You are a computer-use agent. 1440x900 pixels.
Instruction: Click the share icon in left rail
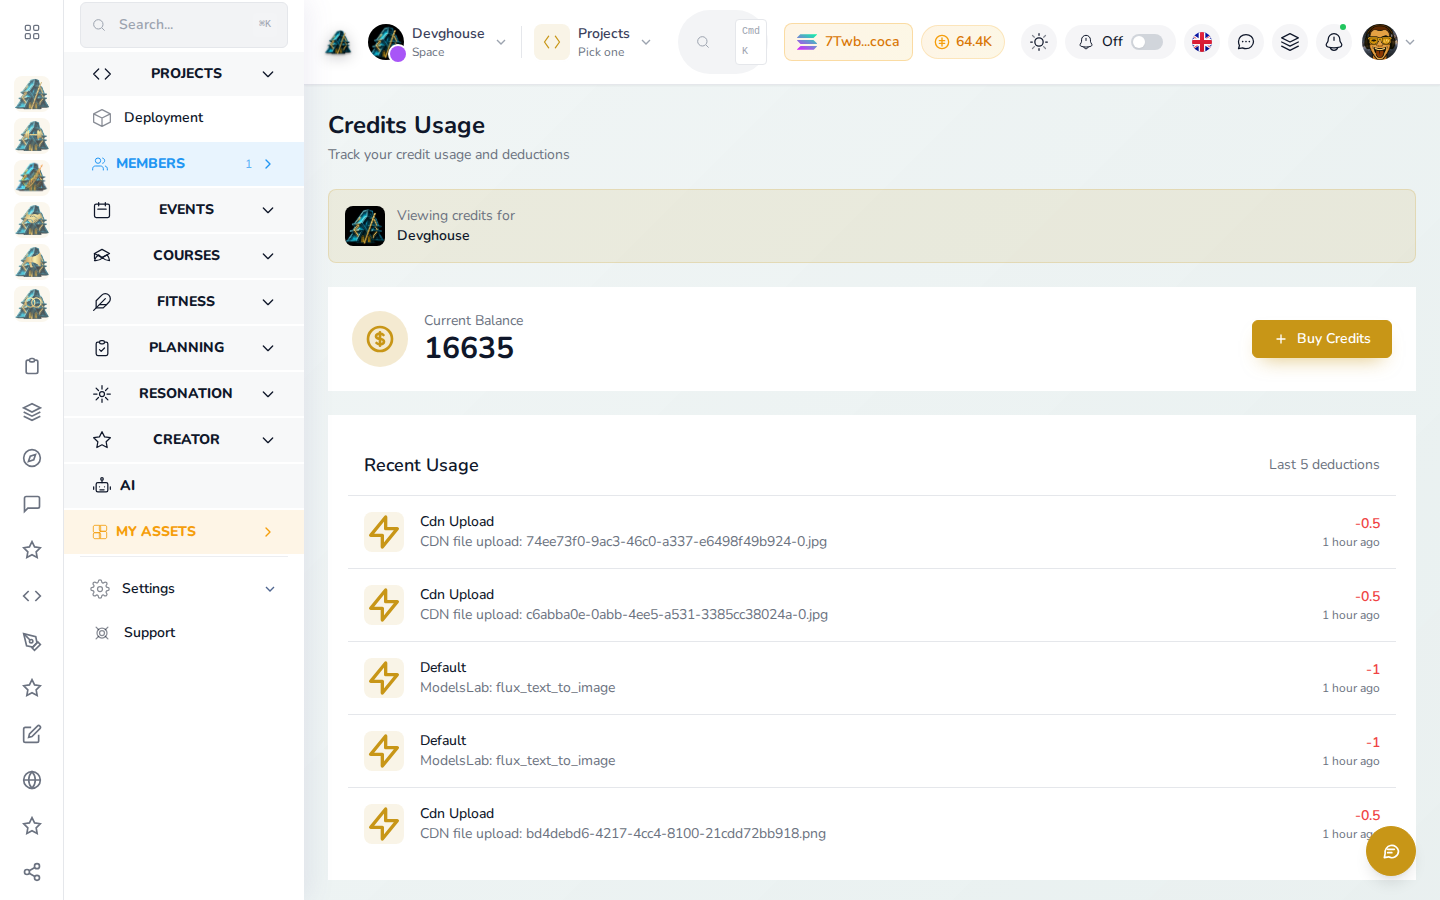coord(32,872)
